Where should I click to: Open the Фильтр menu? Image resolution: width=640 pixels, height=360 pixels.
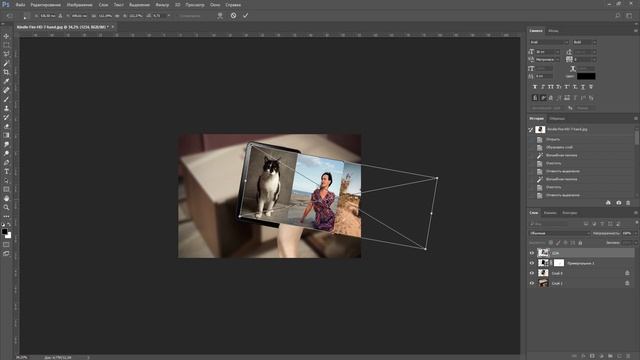pyautogui.click(x=162, y=5)
